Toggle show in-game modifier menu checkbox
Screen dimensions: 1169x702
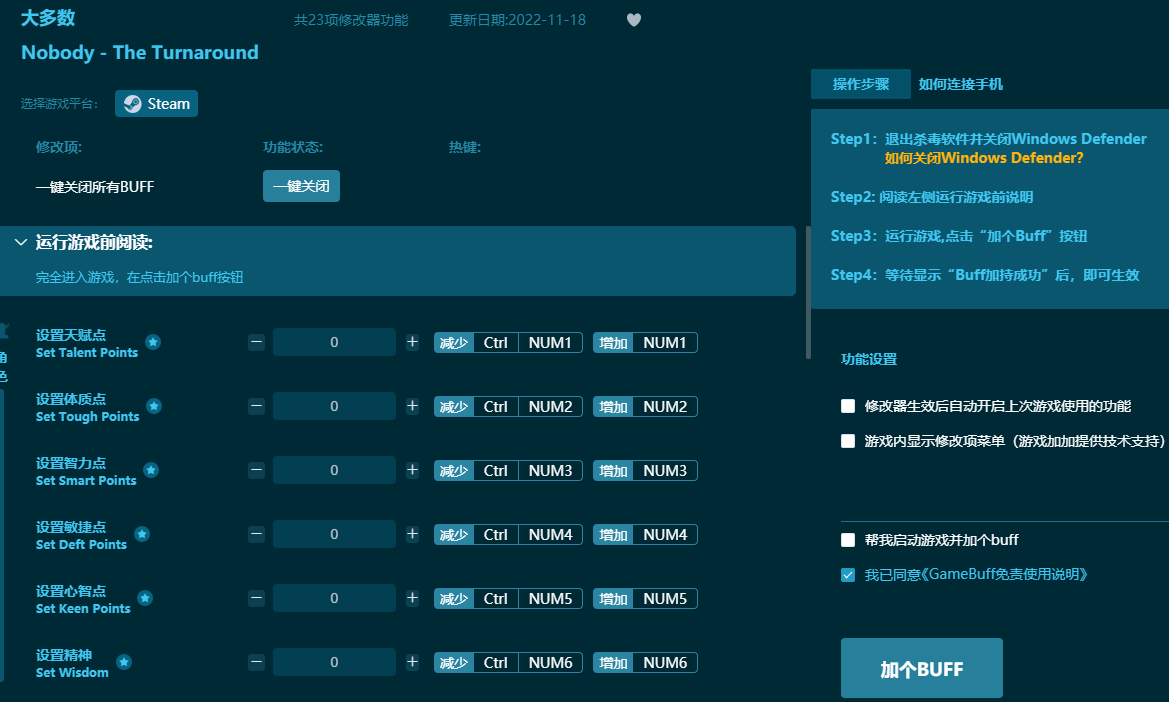click(x=848, y=441)
